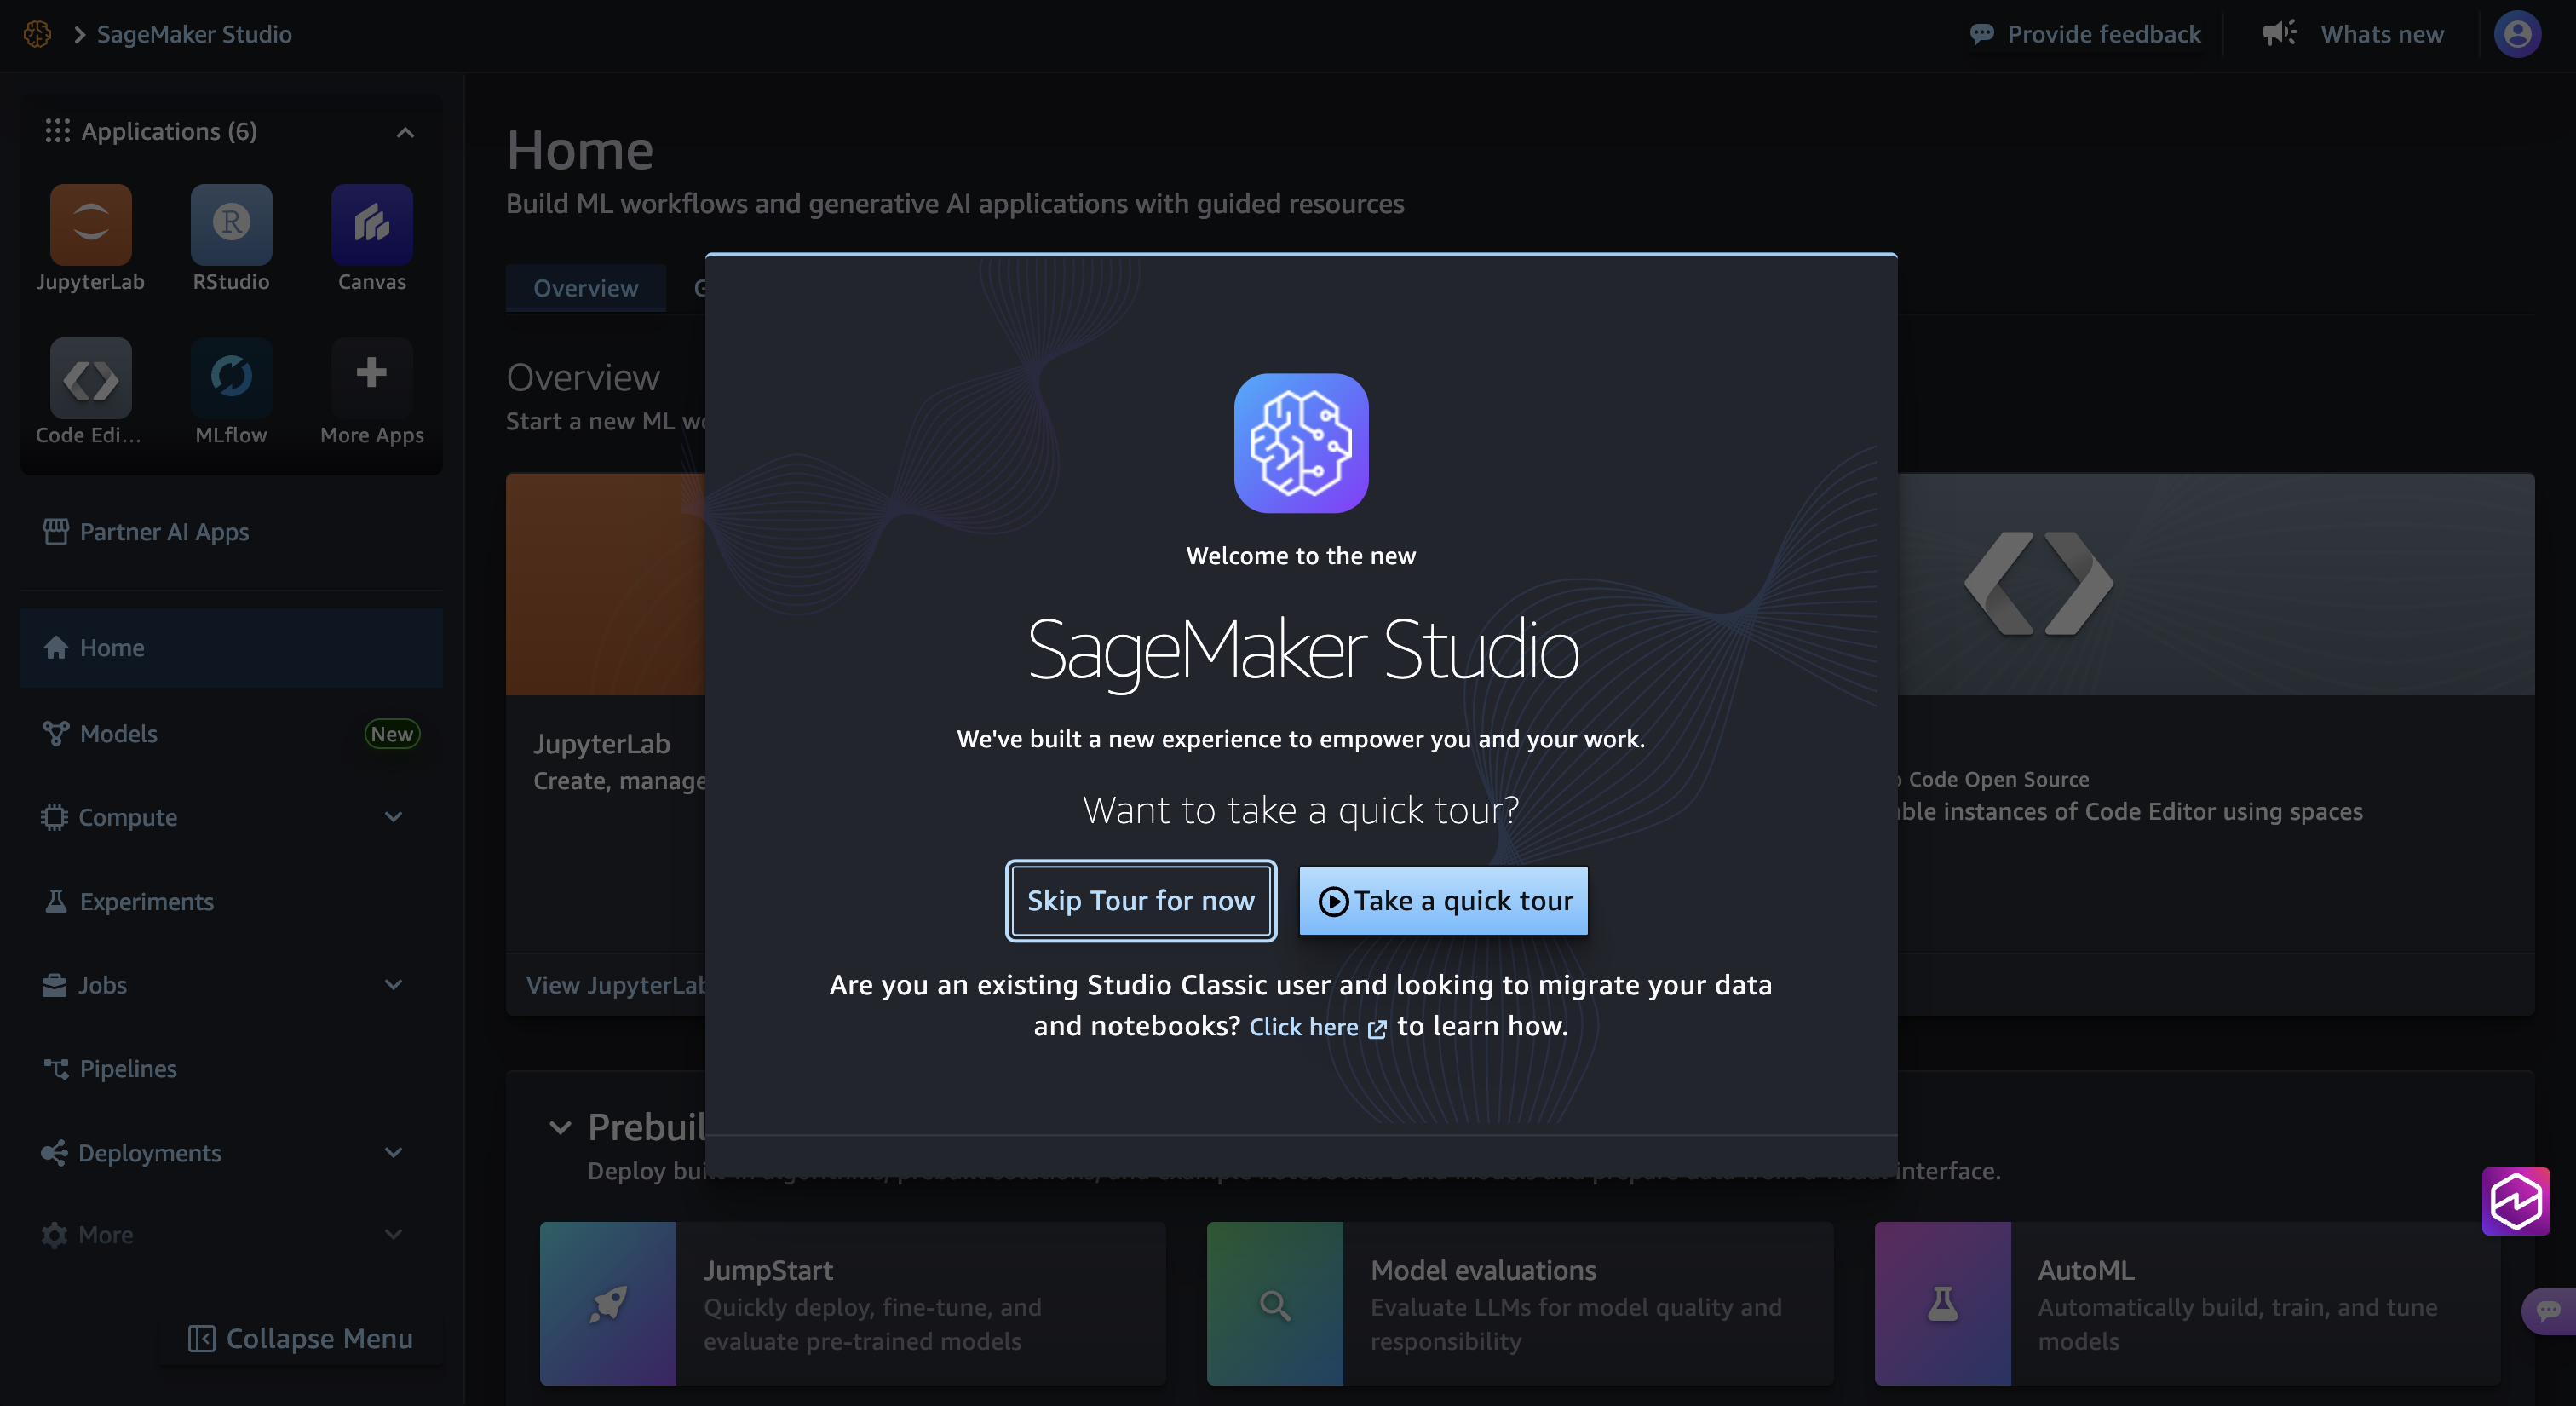Click the Model evaluations card title

(1483, 1270)
